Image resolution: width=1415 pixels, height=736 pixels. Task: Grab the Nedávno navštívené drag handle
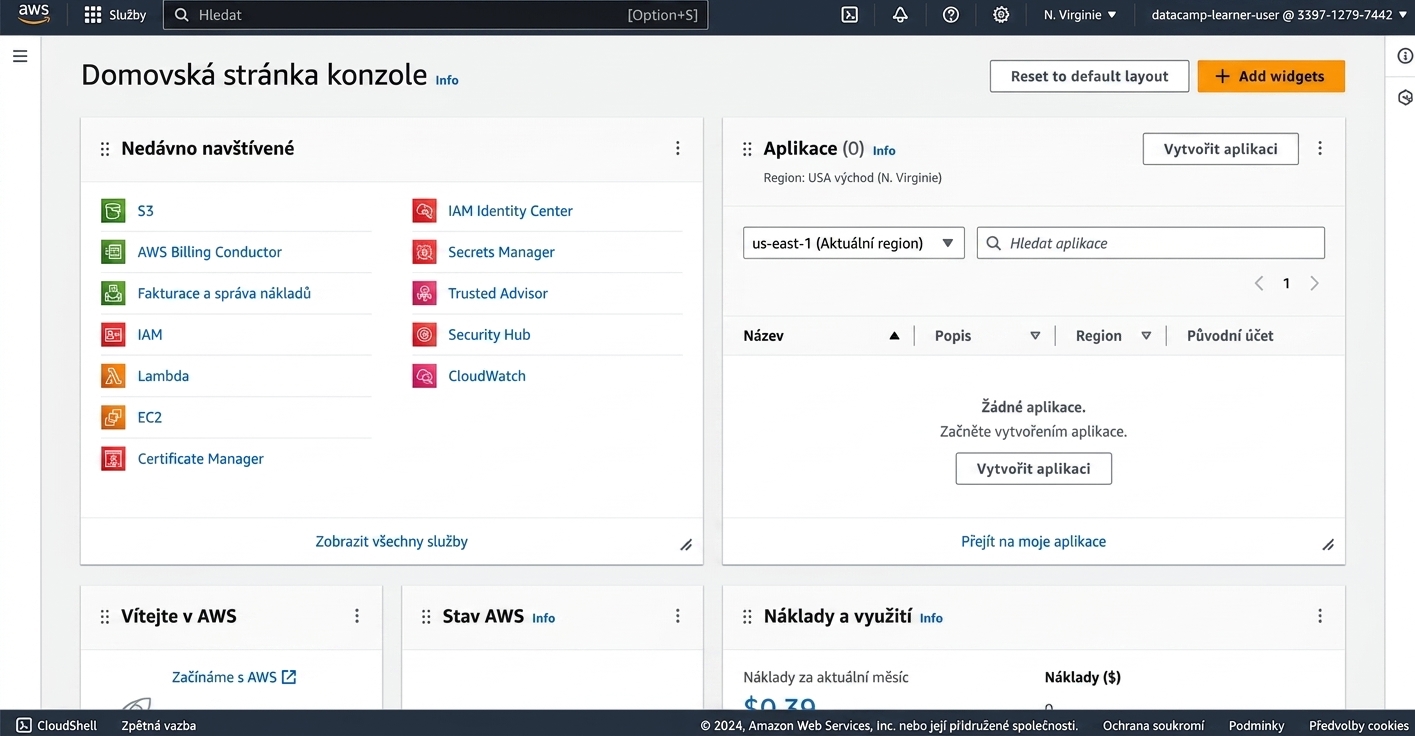click(104, 149)
